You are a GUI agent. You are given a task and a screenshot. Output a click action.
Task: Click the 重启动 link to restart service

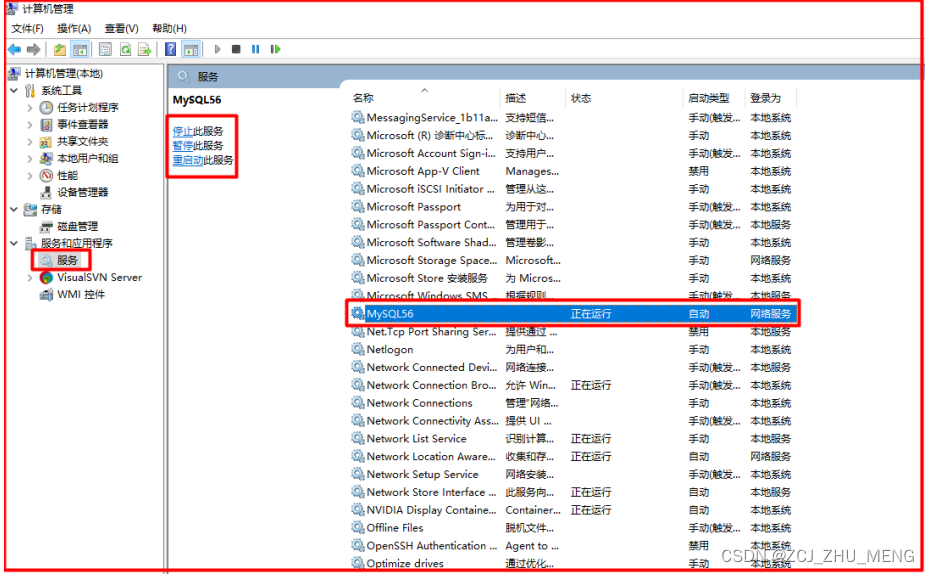click(188, 161)
